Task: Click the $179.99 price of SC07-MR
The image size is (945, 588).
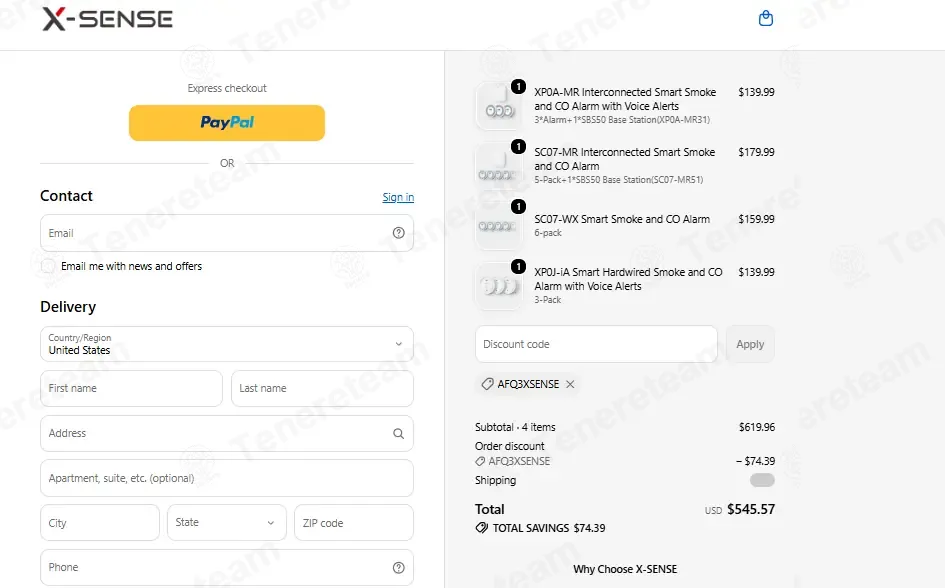Action: 756,152
